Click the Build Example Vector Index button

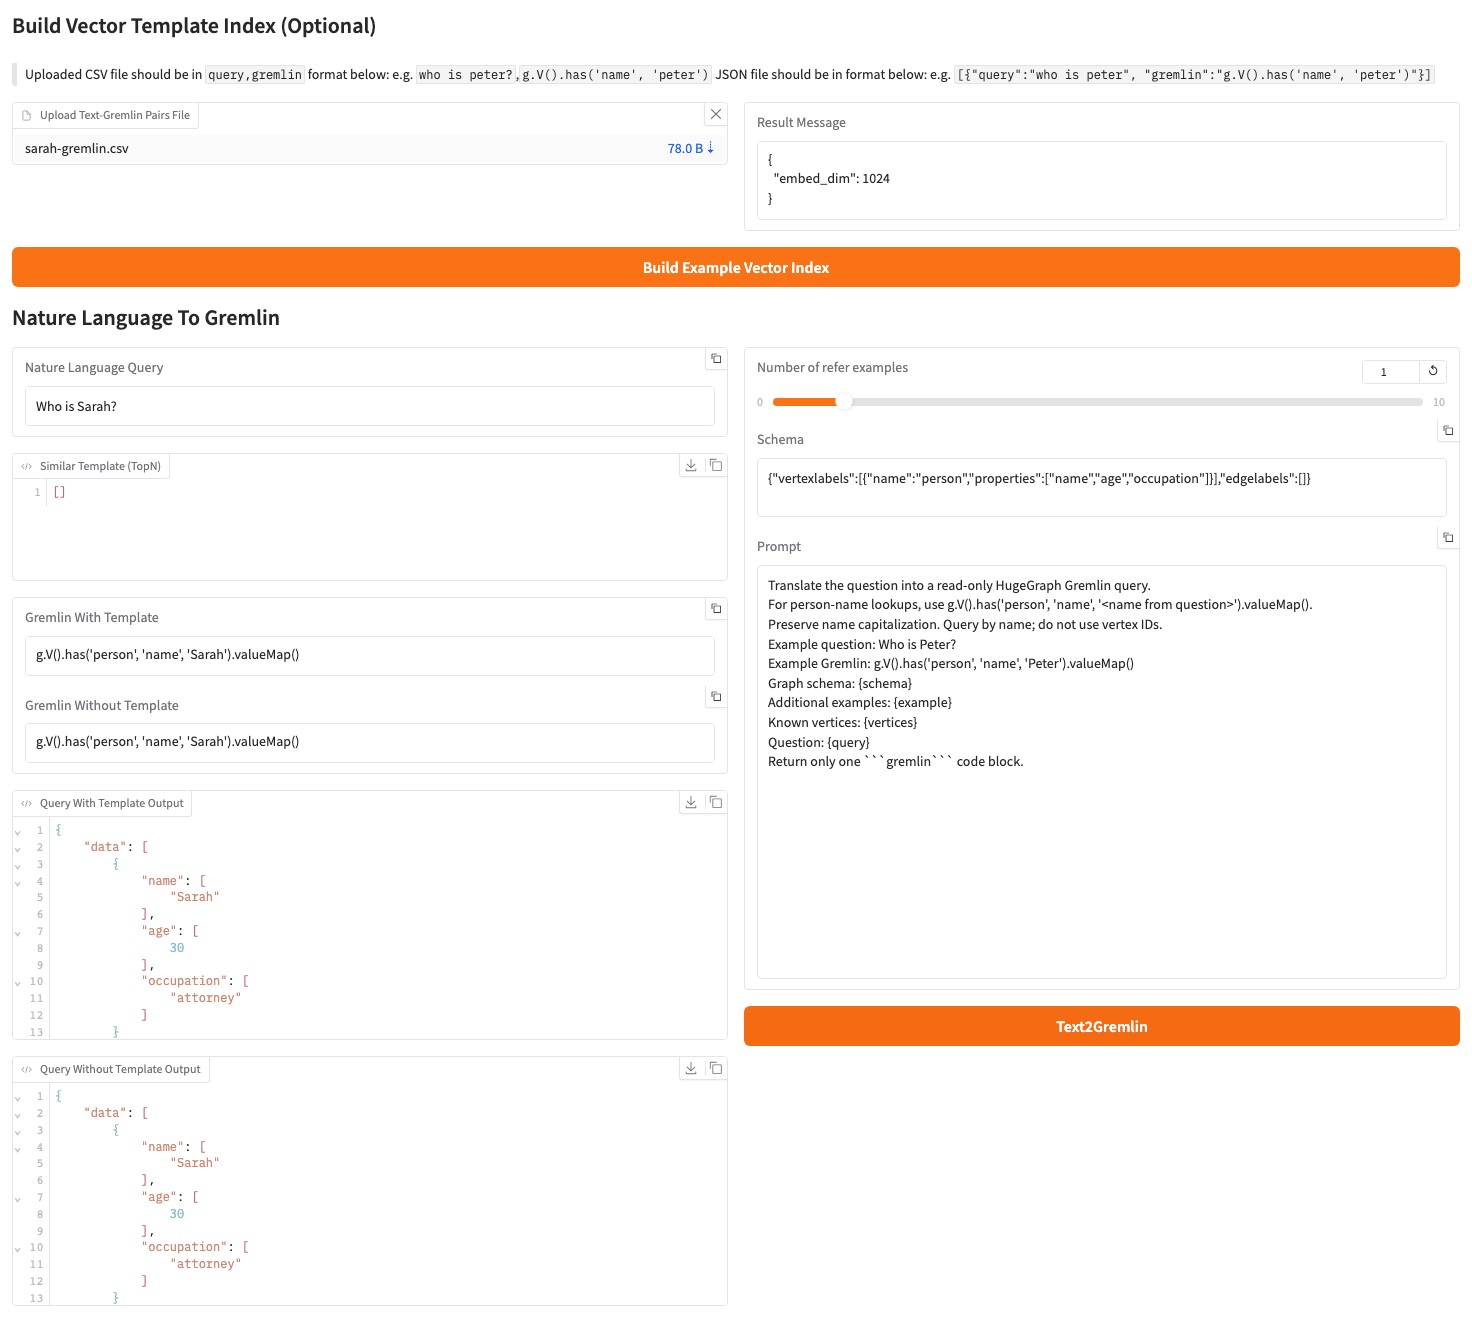pyautogui.click(x=736, y=267)
